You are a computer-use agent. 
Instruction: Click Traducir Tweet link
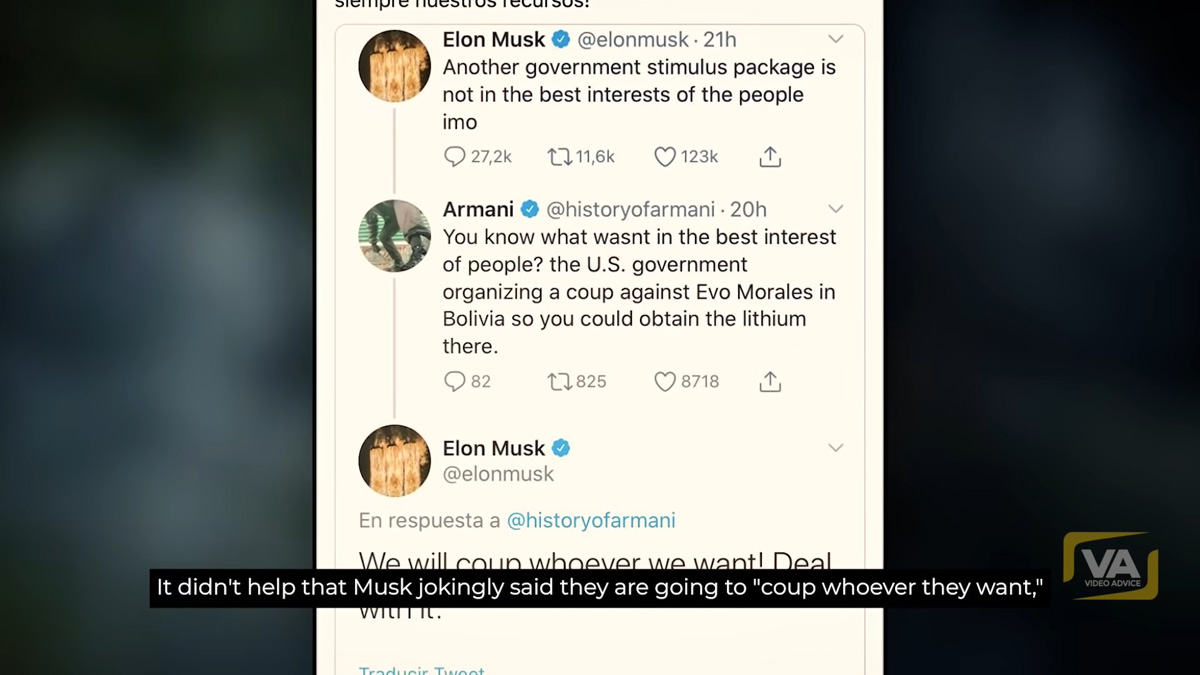click(x=422, y=670)
